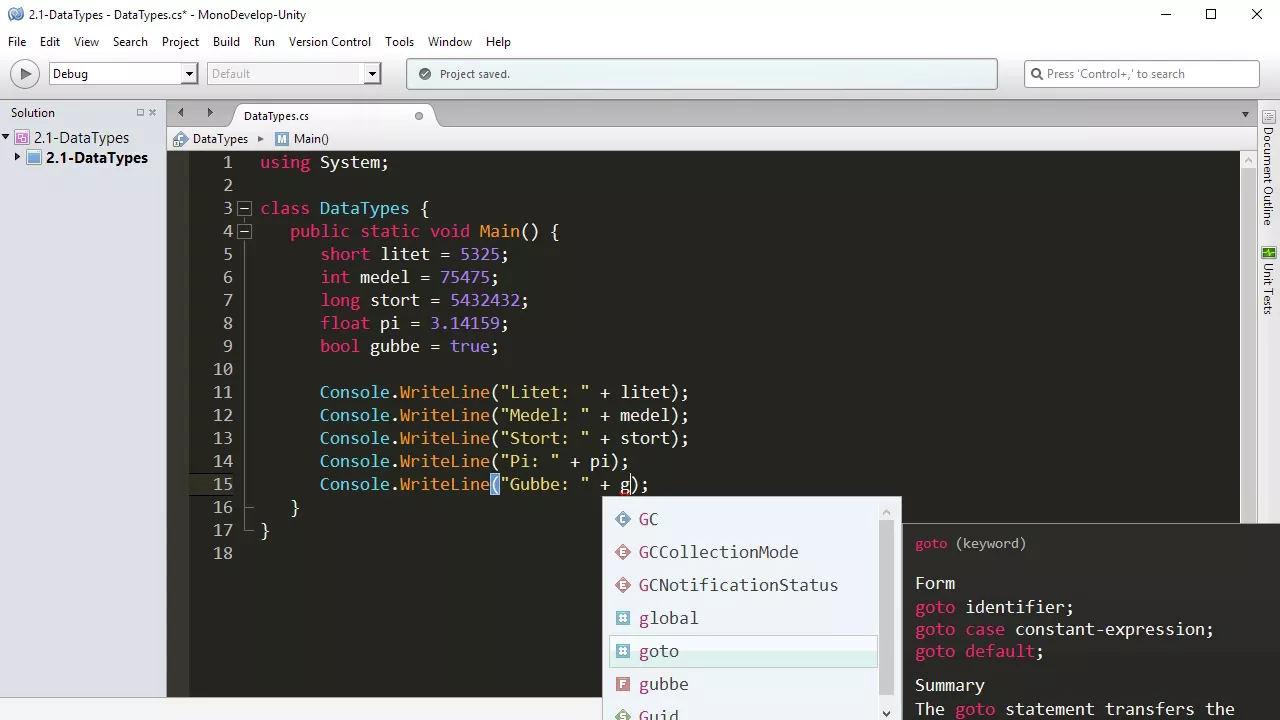The image size is (1280, 720).
Task: Open the Project menu
Action: [180, 42]
